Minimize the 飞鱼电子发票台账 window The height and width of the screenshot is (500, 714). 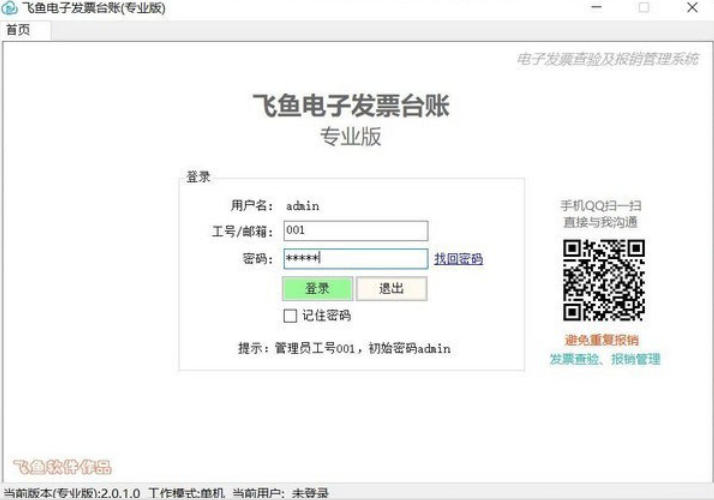[x=597, y=7]
